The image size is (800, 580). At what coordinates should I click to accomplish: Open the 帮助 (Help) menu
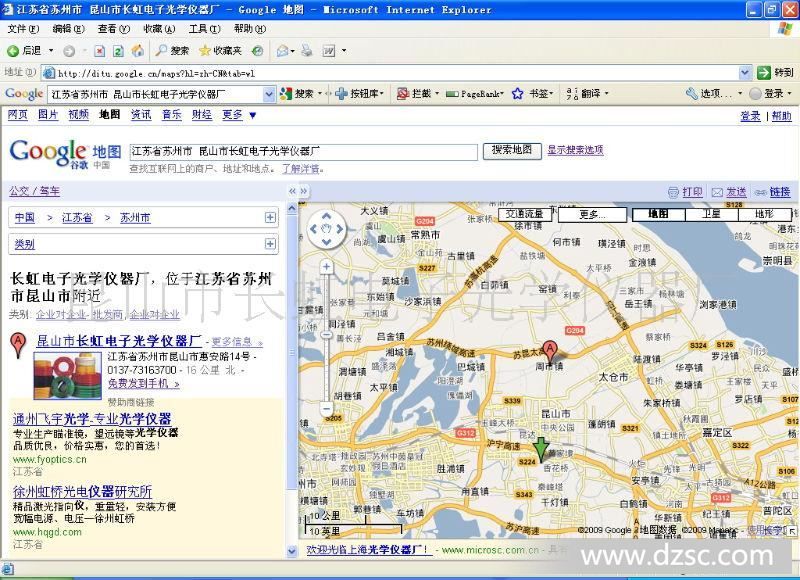(x=249, y=29)
